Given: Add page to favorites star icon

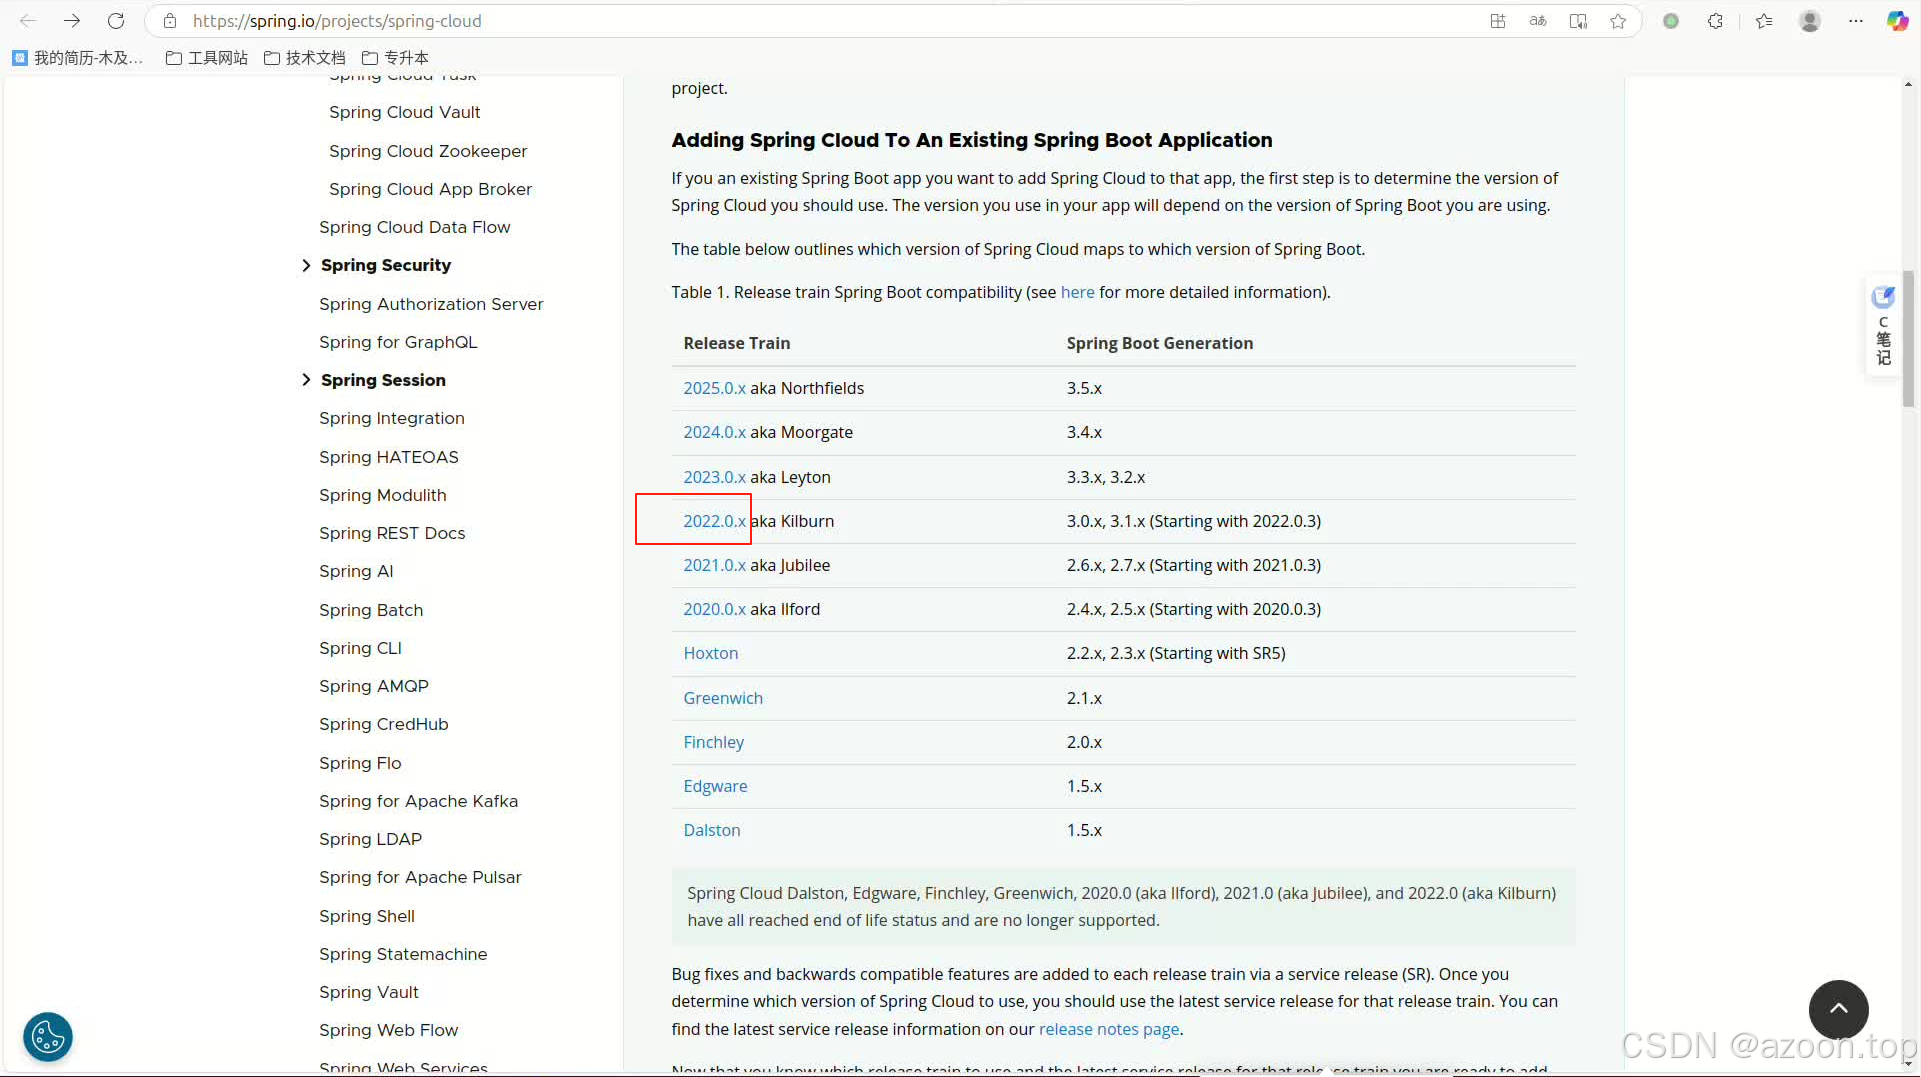Looking at the screenshot, I should click(x=1618, y=21).
